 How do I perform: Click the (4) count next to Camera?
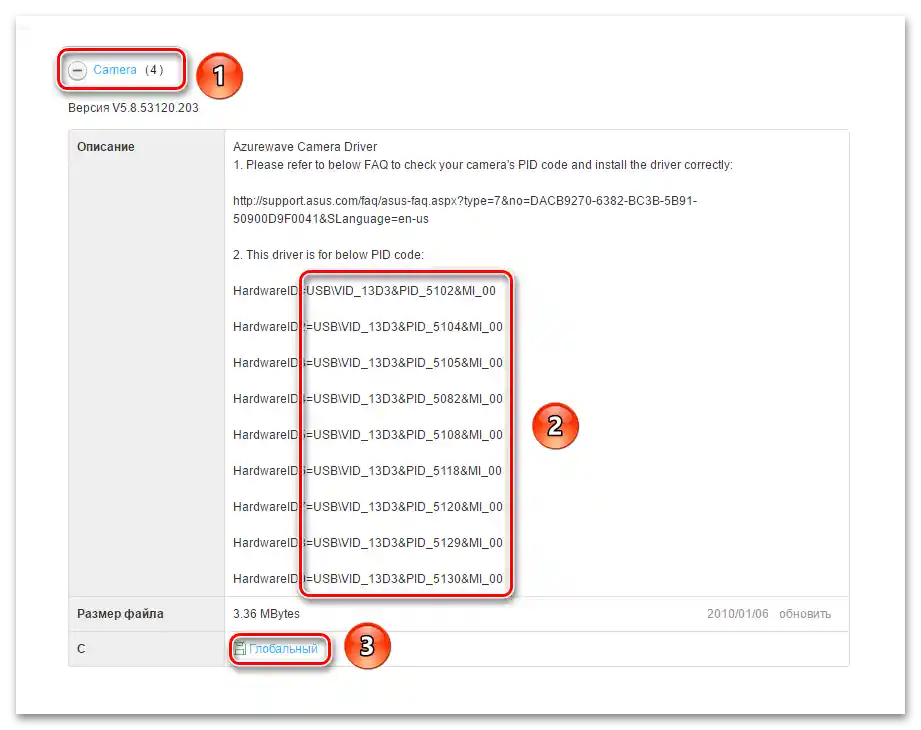click(154, 70)
